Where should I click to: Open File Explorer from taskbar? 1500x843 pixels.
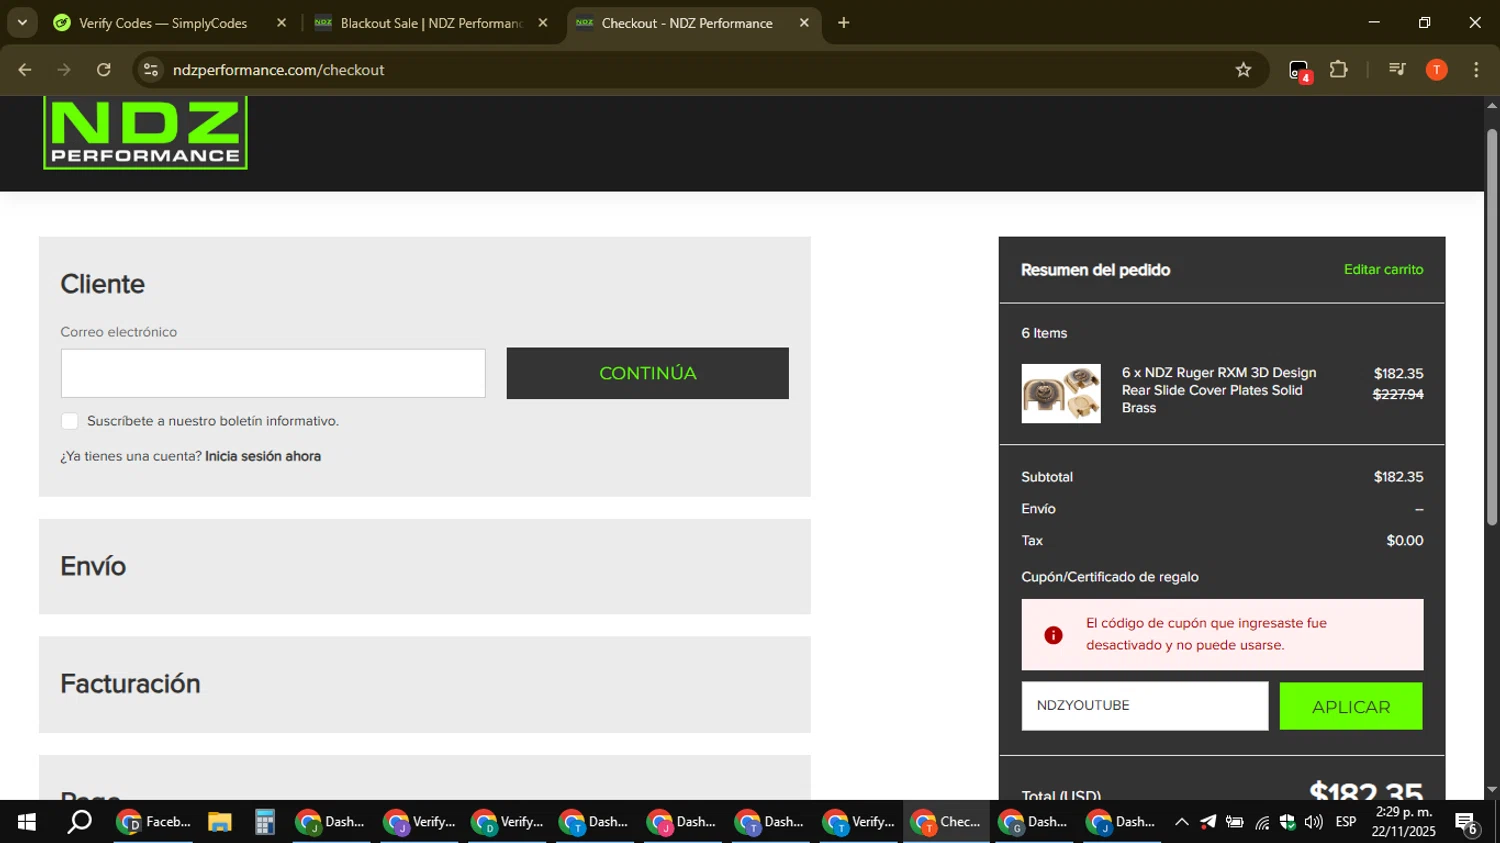coord(220,822)
